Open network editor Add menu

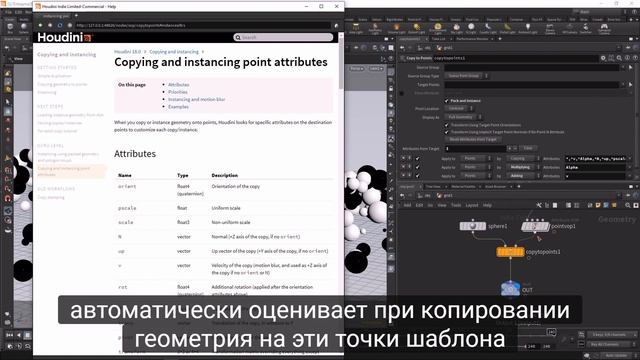(x=407, y=205)
